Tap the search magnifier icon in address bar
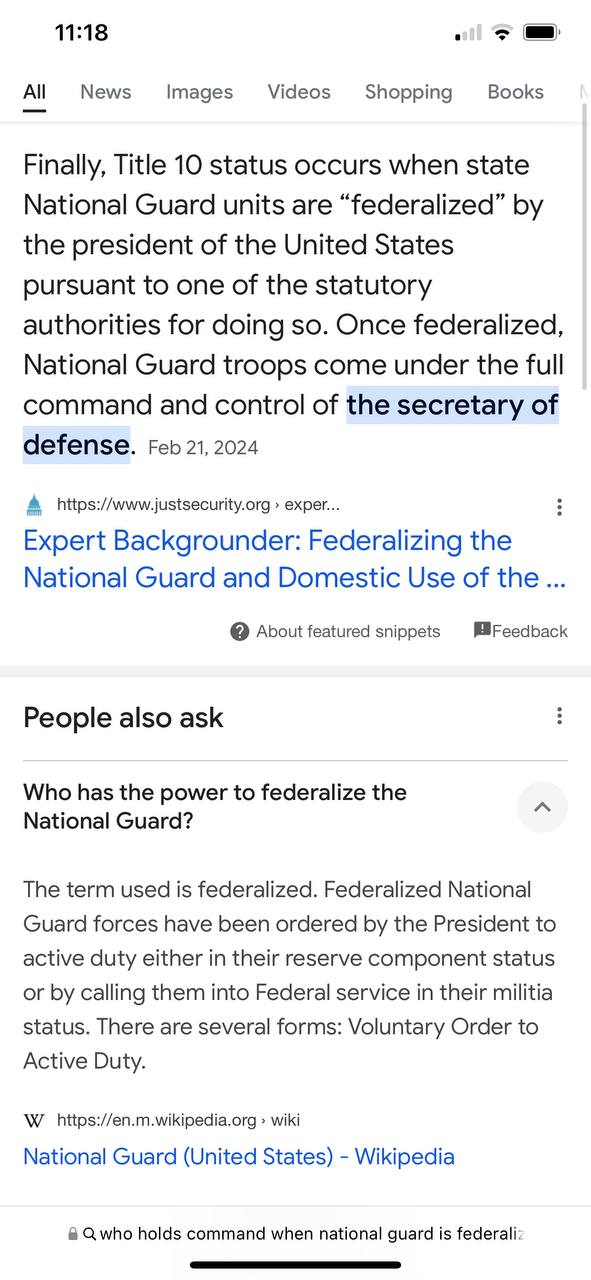591x1280 pixels. pos(90,1234)
